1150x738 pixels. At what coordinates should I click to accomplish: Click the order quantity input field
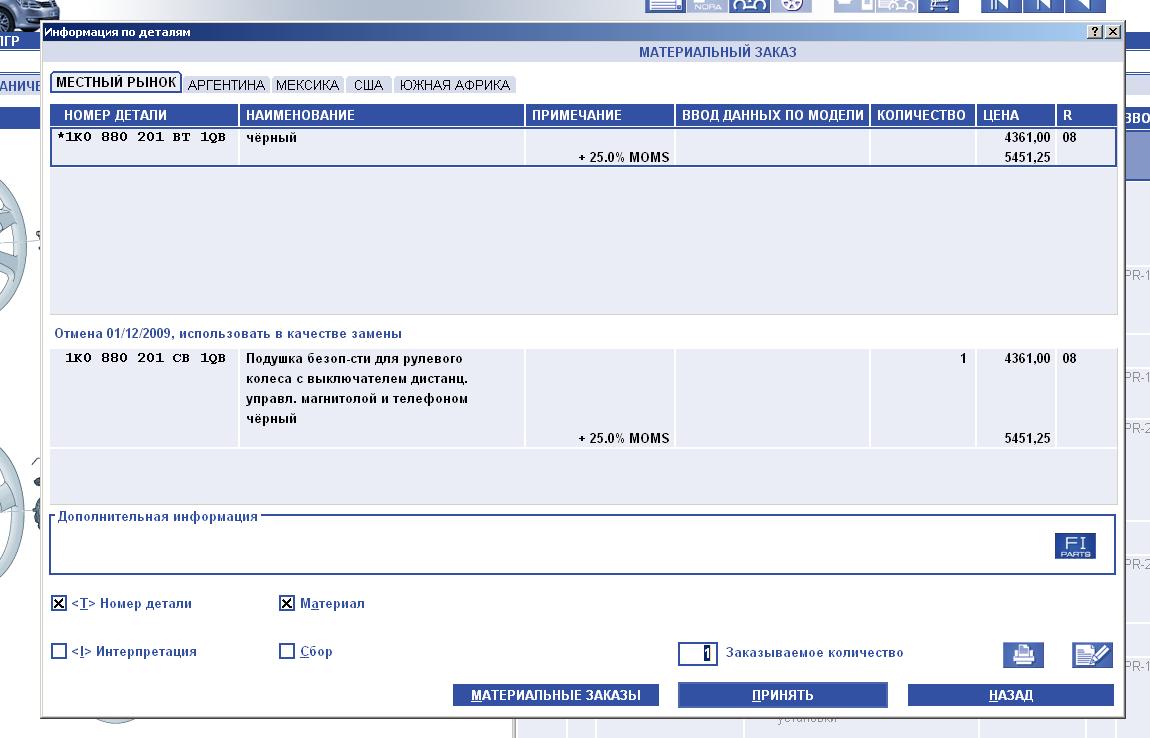[x=698, y=653]
